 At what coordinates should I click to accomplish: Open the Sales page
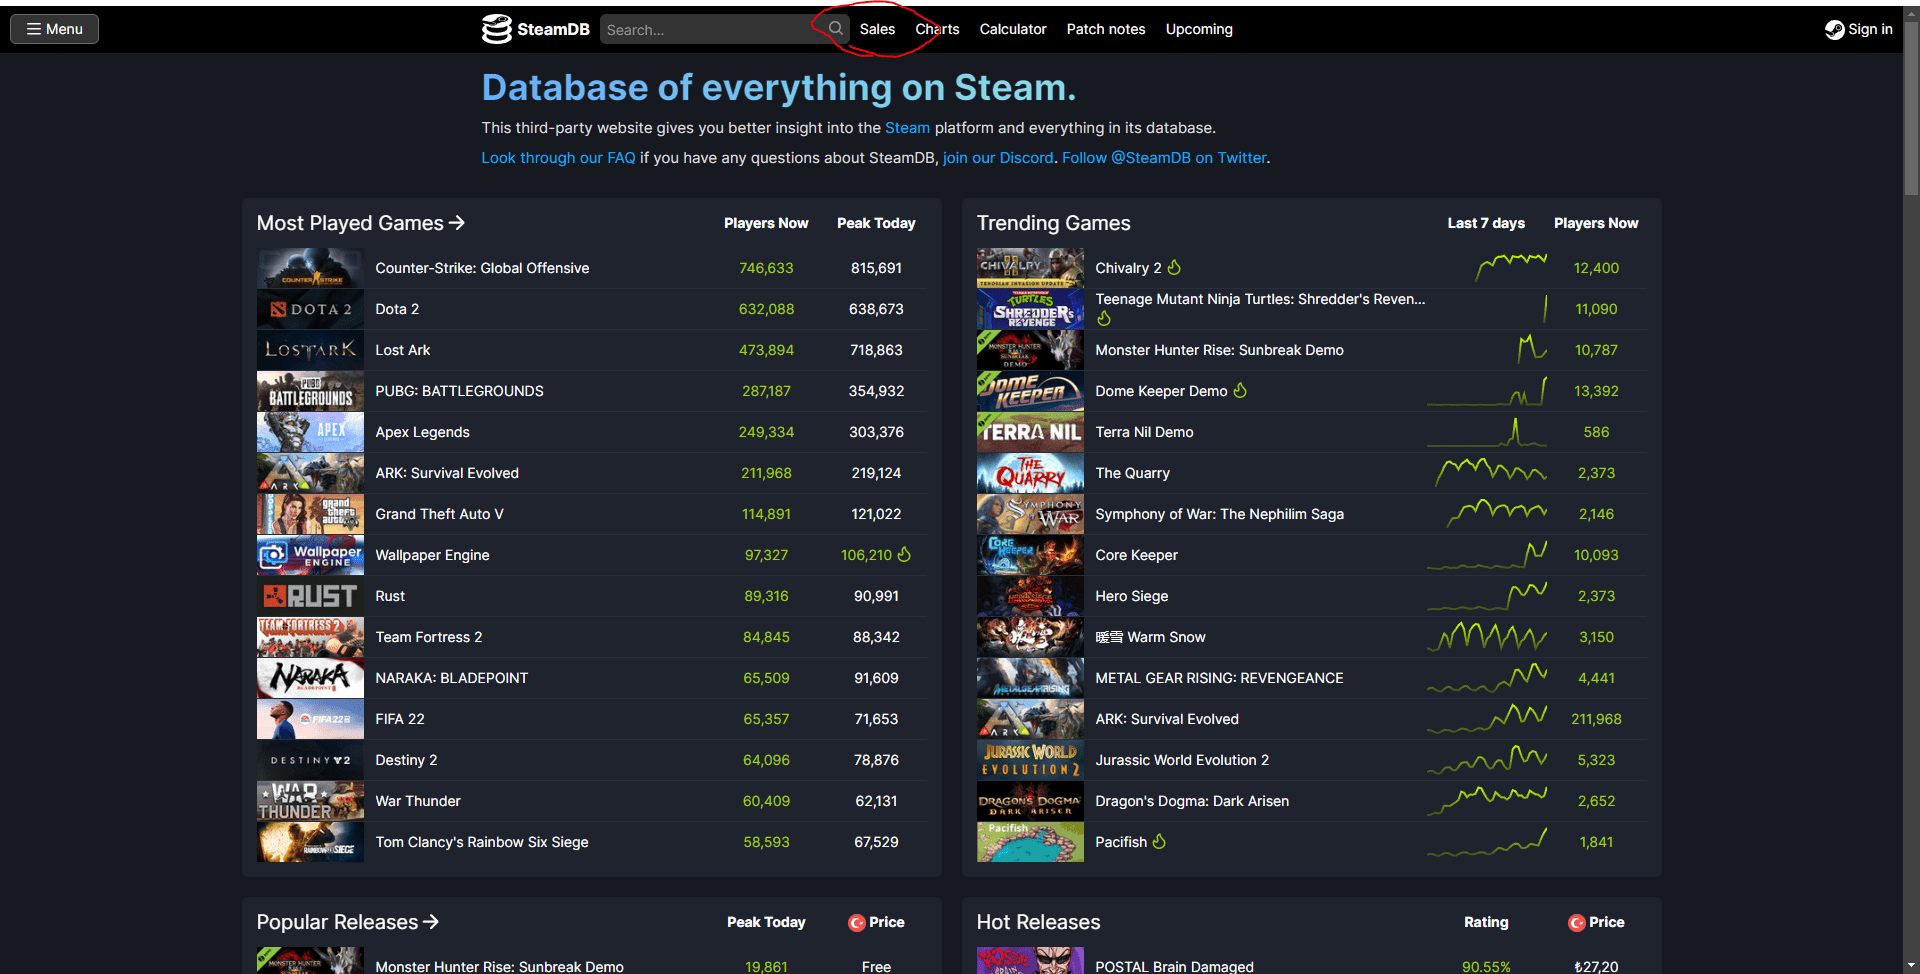click(x=877, y=29)
